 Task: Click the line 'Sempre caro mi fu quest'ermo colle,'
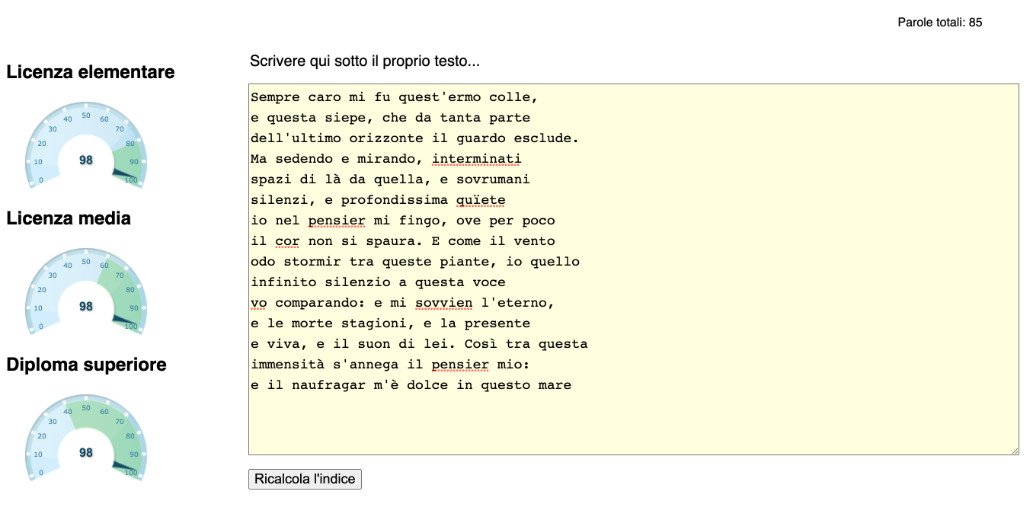[394, 97]
